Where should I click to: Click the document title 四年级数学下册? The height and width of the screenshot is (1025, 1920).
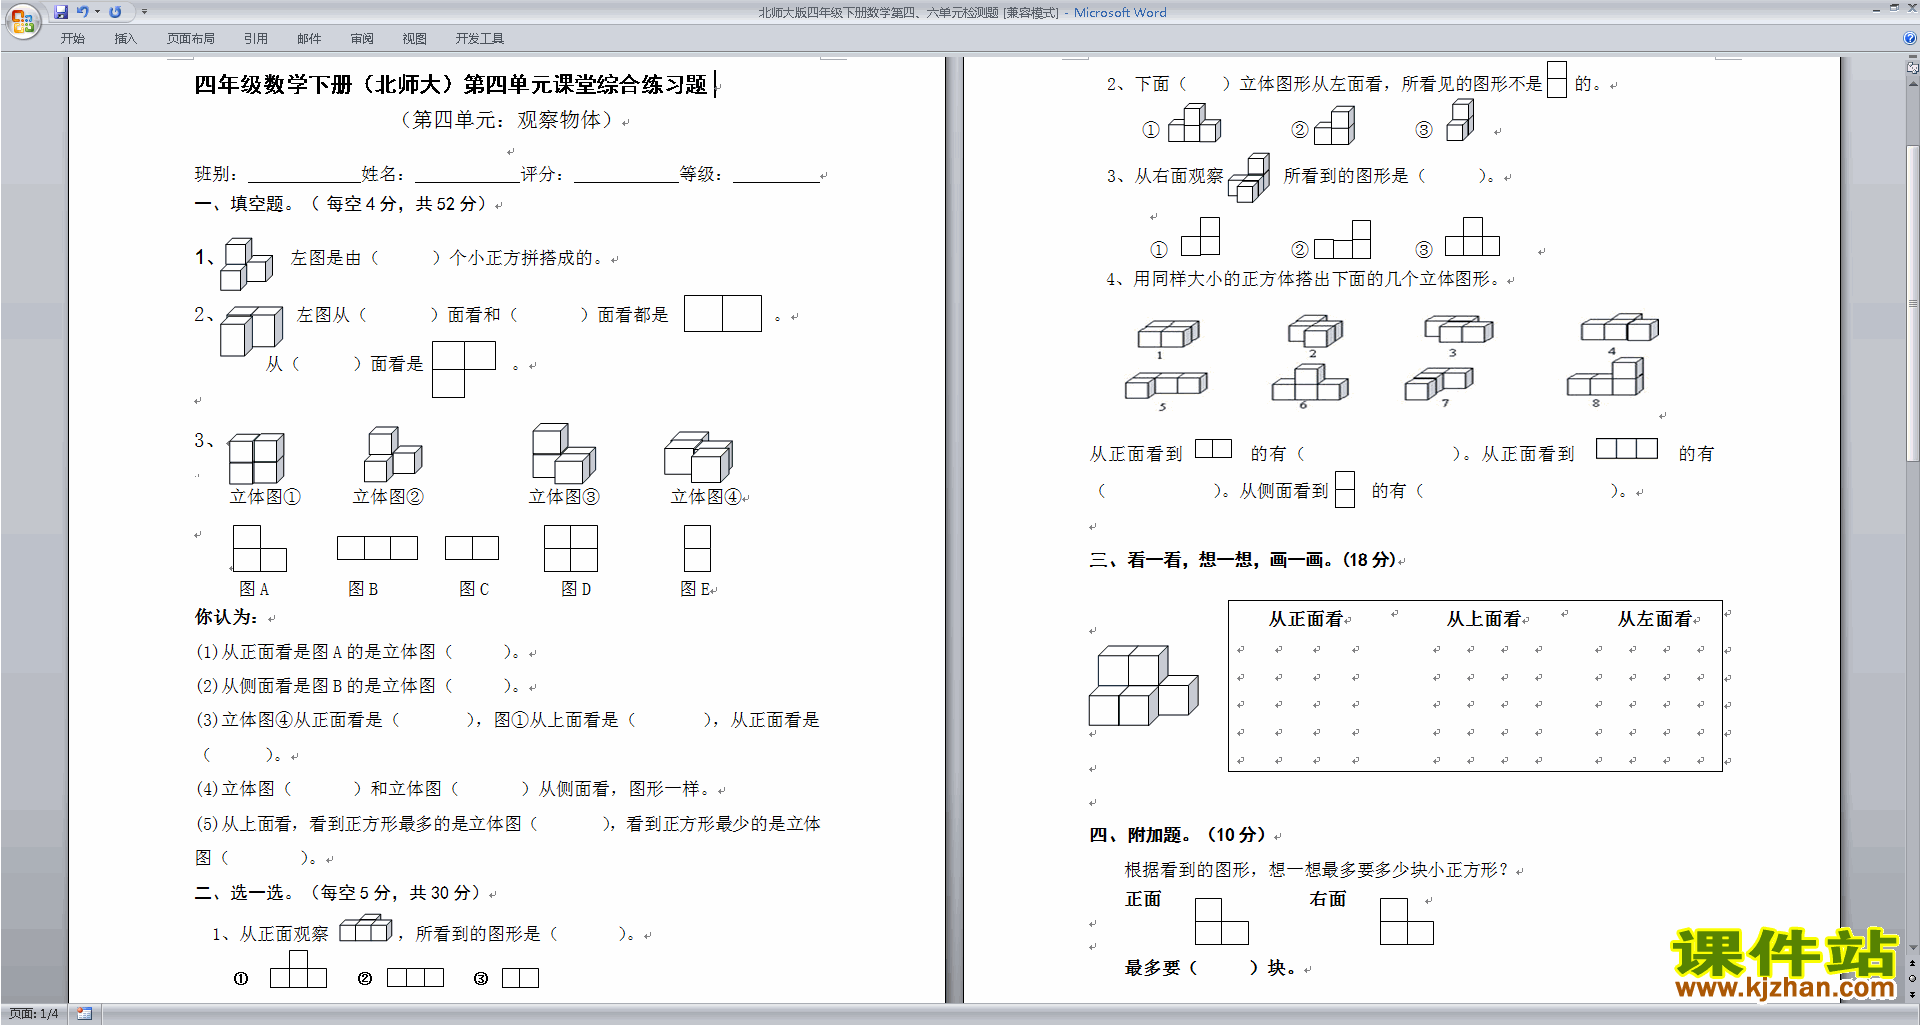click(450, 85)
